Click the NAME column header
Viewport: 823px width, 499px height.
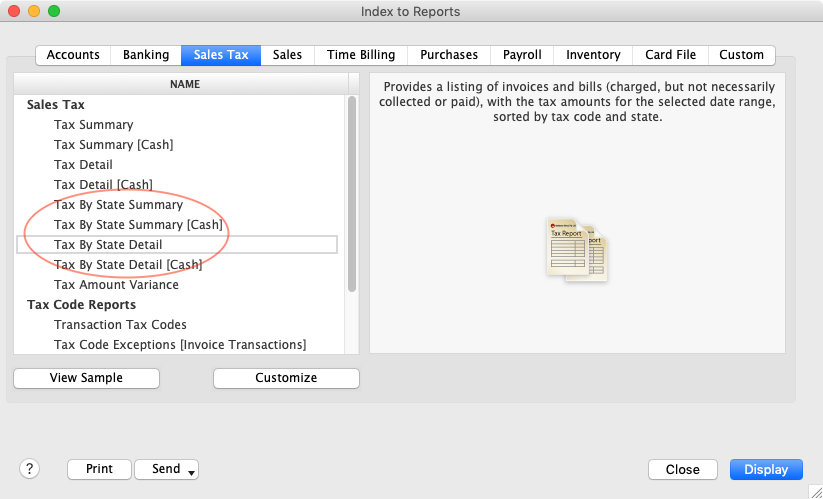tap(185, 85)
